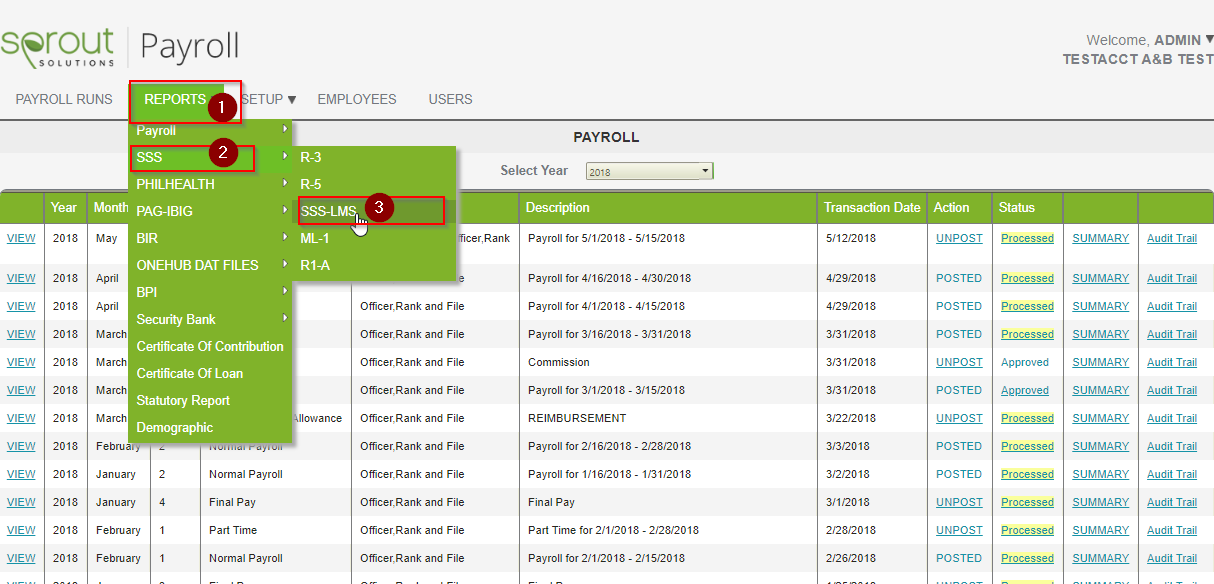Open the REPORTS menu
1214x584 pixels.
click(175, 99)
